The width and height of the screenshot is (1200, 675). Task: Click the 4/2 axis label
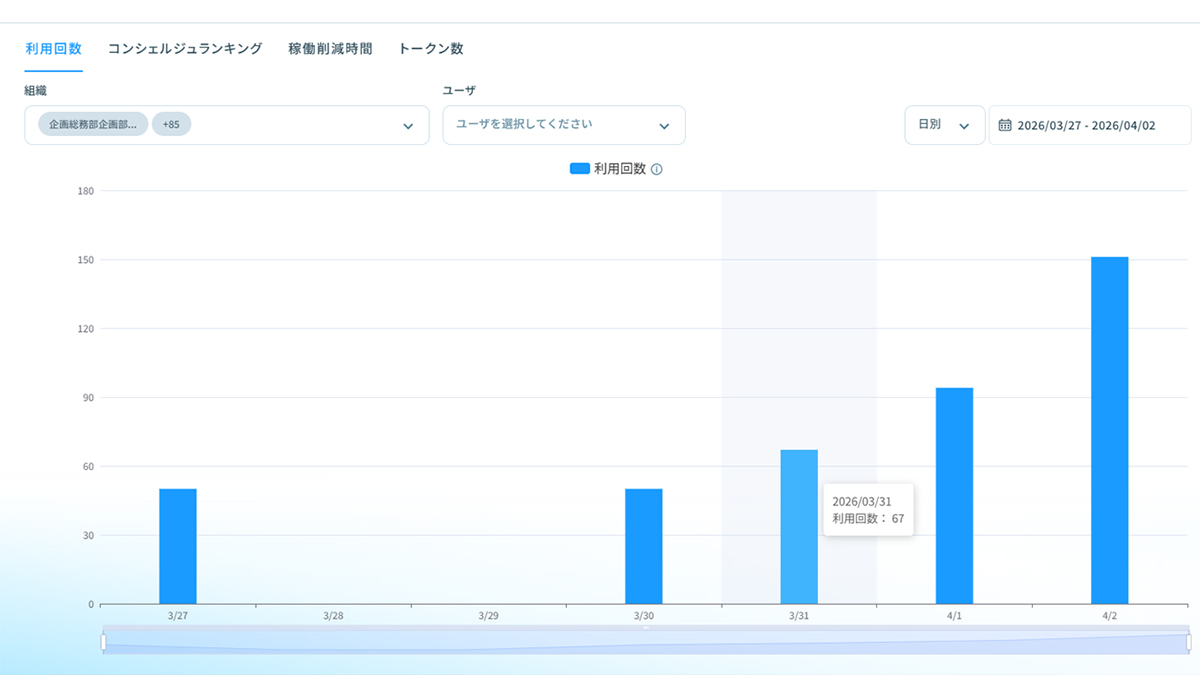tap(1109, 616)
